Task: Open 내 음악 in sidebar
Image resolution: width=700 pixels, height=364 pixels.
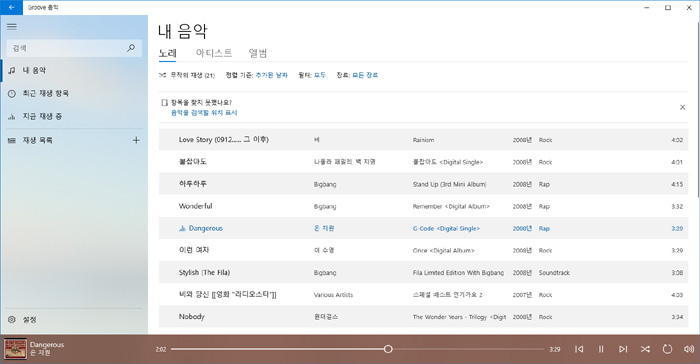Action: point(74,71)
